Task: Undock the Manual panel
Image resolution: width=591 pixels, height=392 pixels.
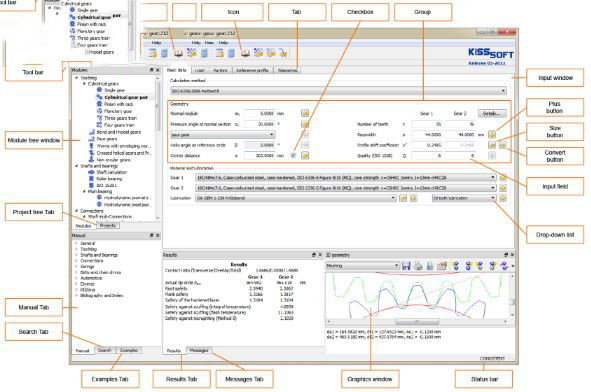Action: point(152,236)
